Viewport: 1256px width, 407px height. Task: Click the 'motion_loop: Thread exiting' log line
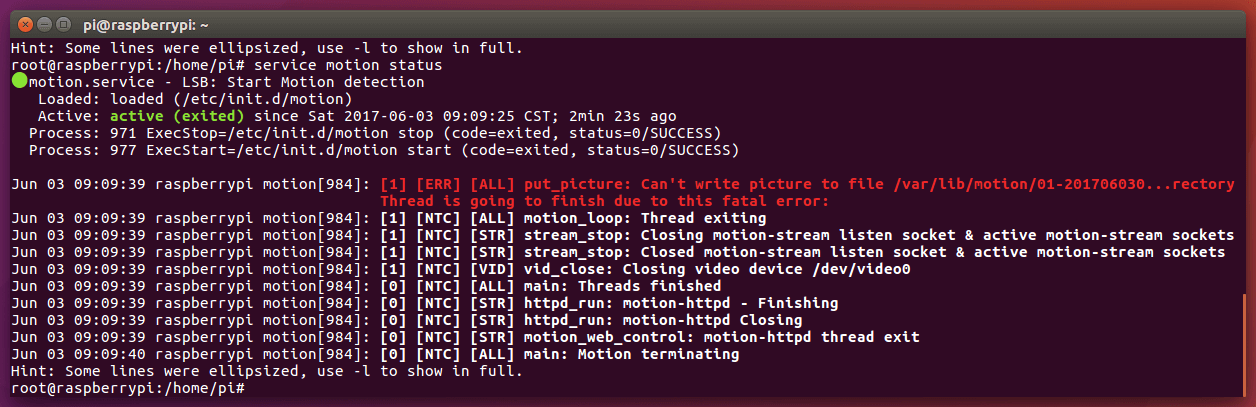pyautogui.click(x=645, y=218)
